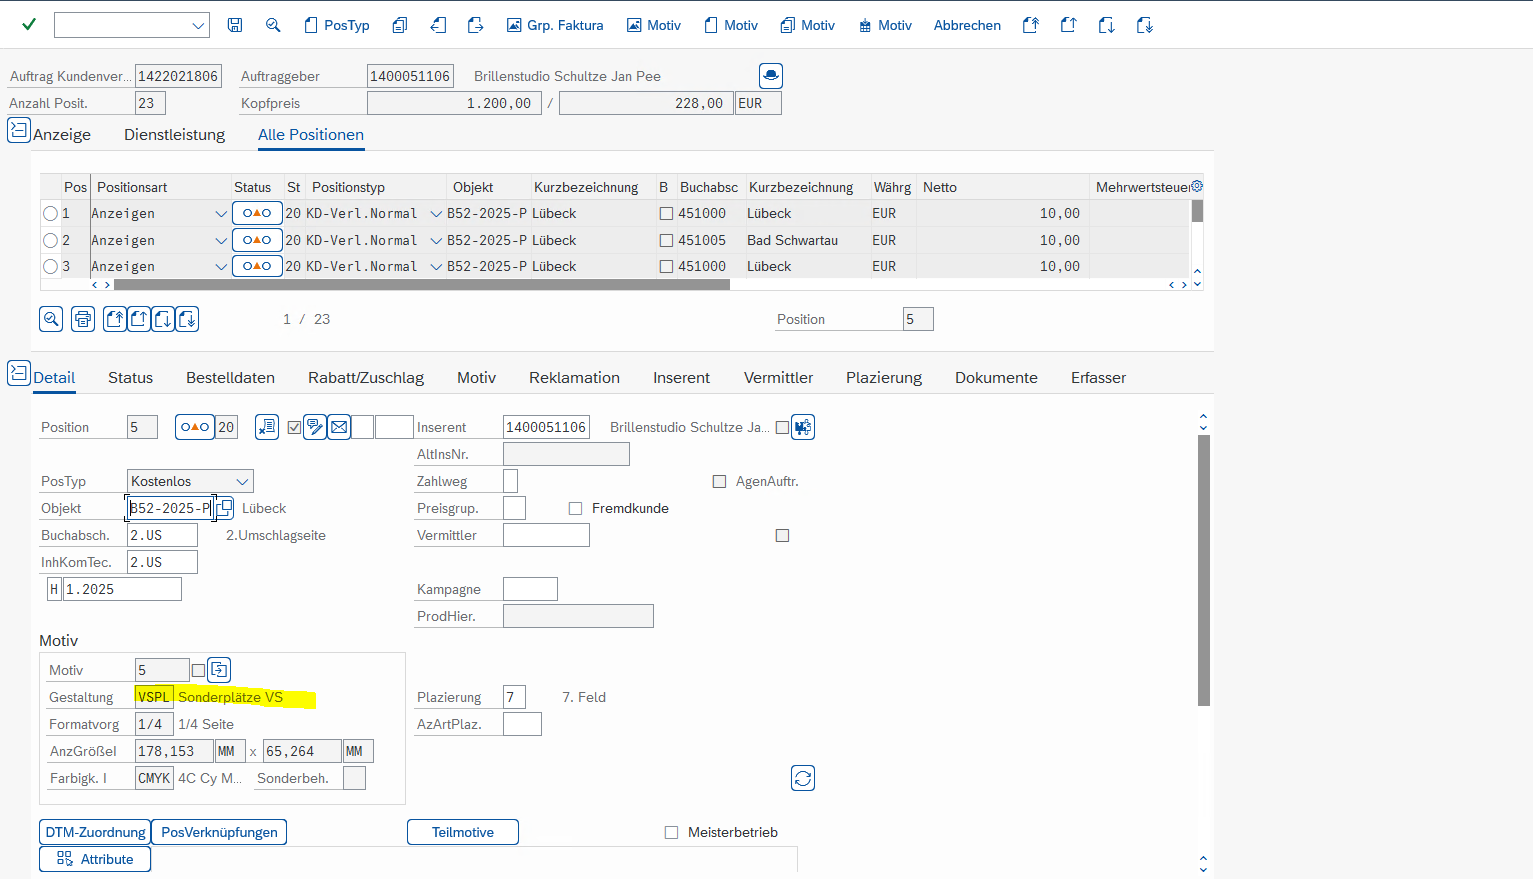Switch to the Dienstleistung tab

pos(174,134)
